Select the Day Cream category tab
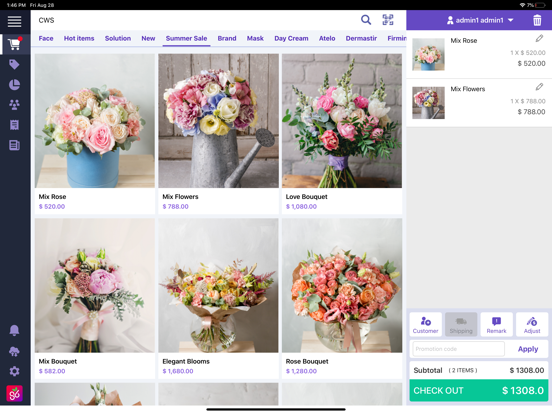 pos(291,38)
